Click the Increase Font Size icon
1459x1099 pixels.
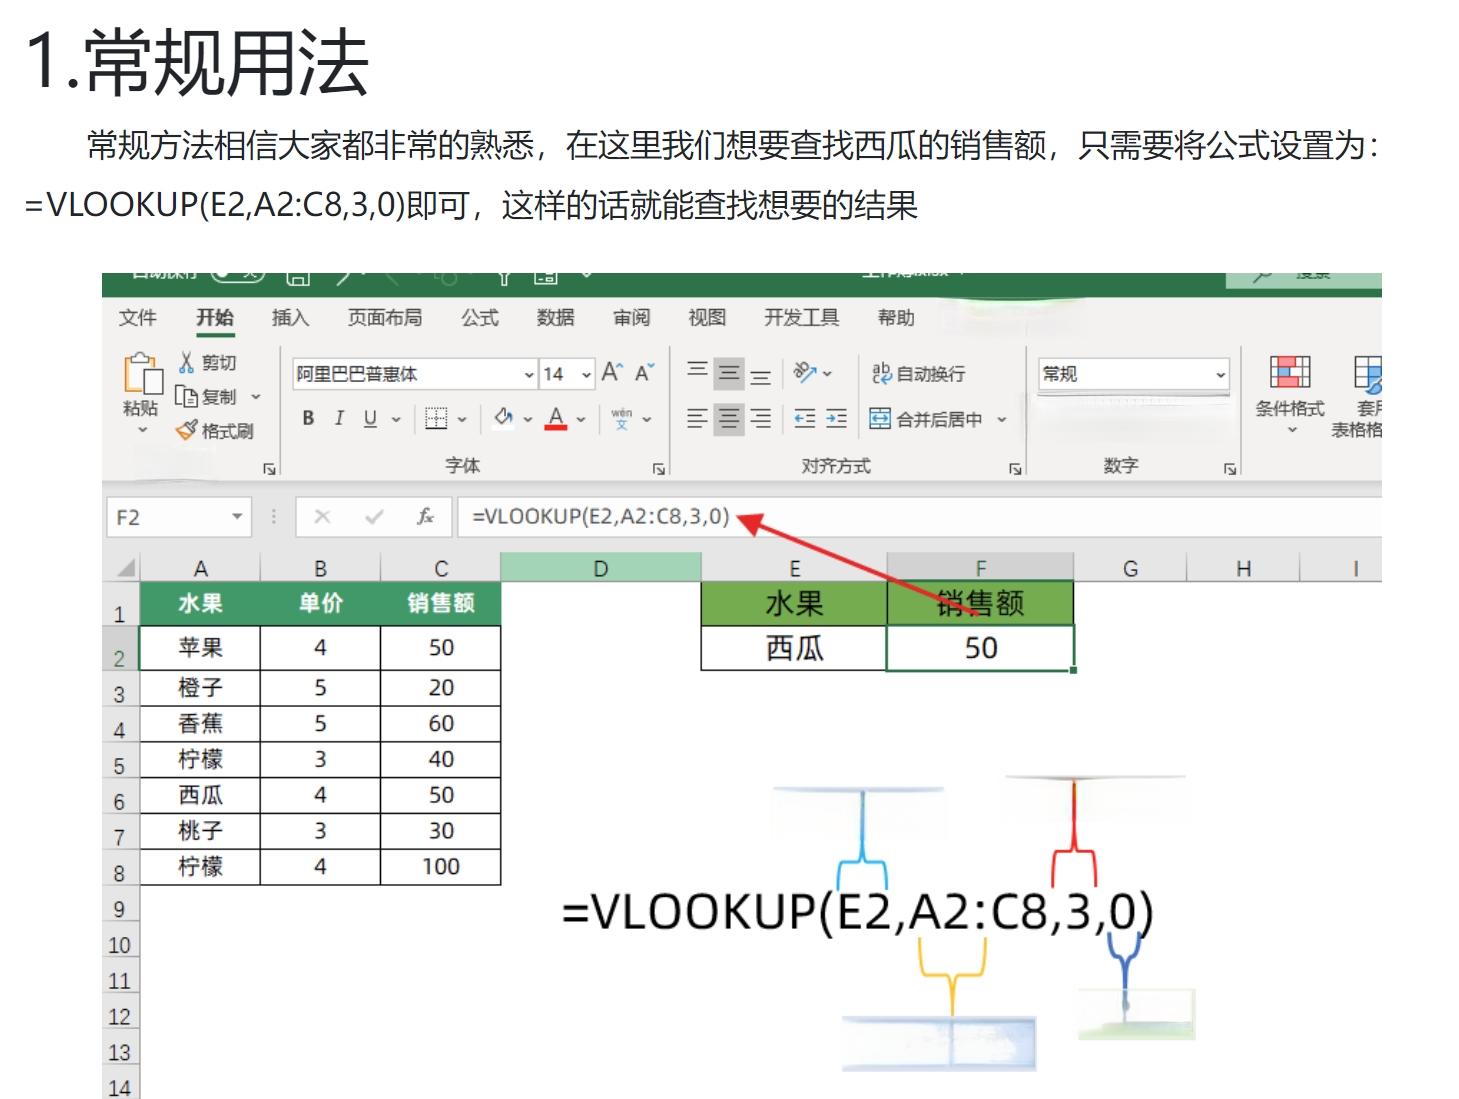[612, 374]
